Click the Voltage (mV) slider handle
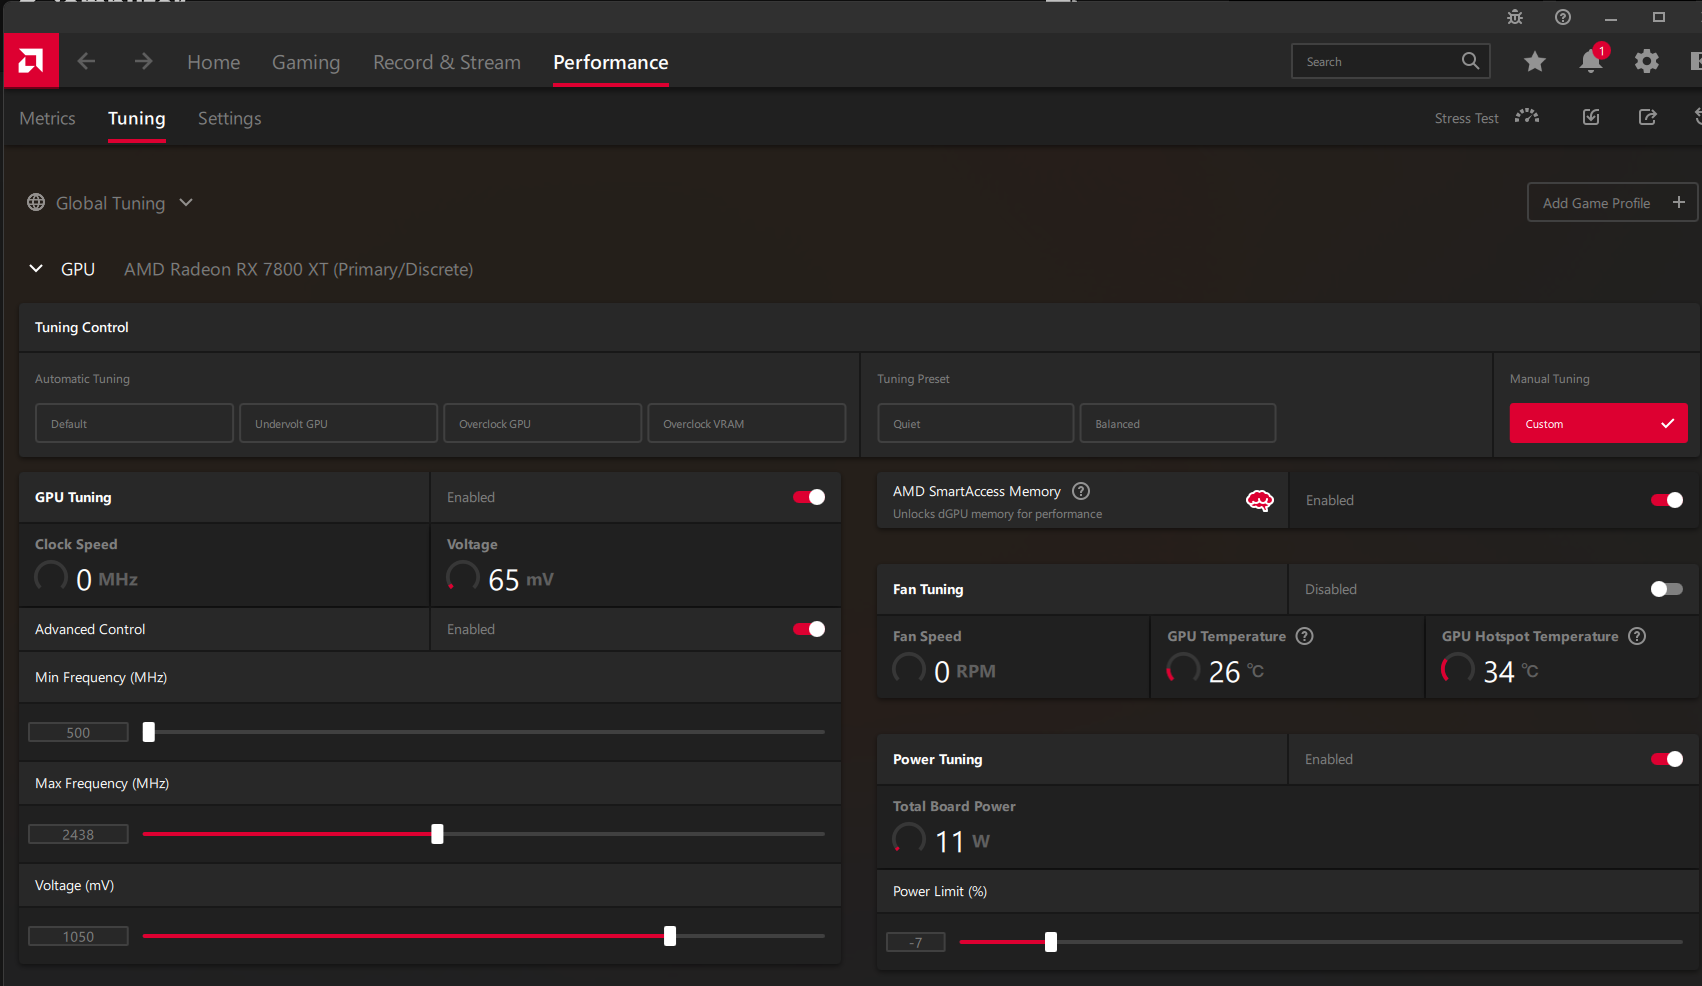This screenshot has width=1702, height=986. (670, 936)
